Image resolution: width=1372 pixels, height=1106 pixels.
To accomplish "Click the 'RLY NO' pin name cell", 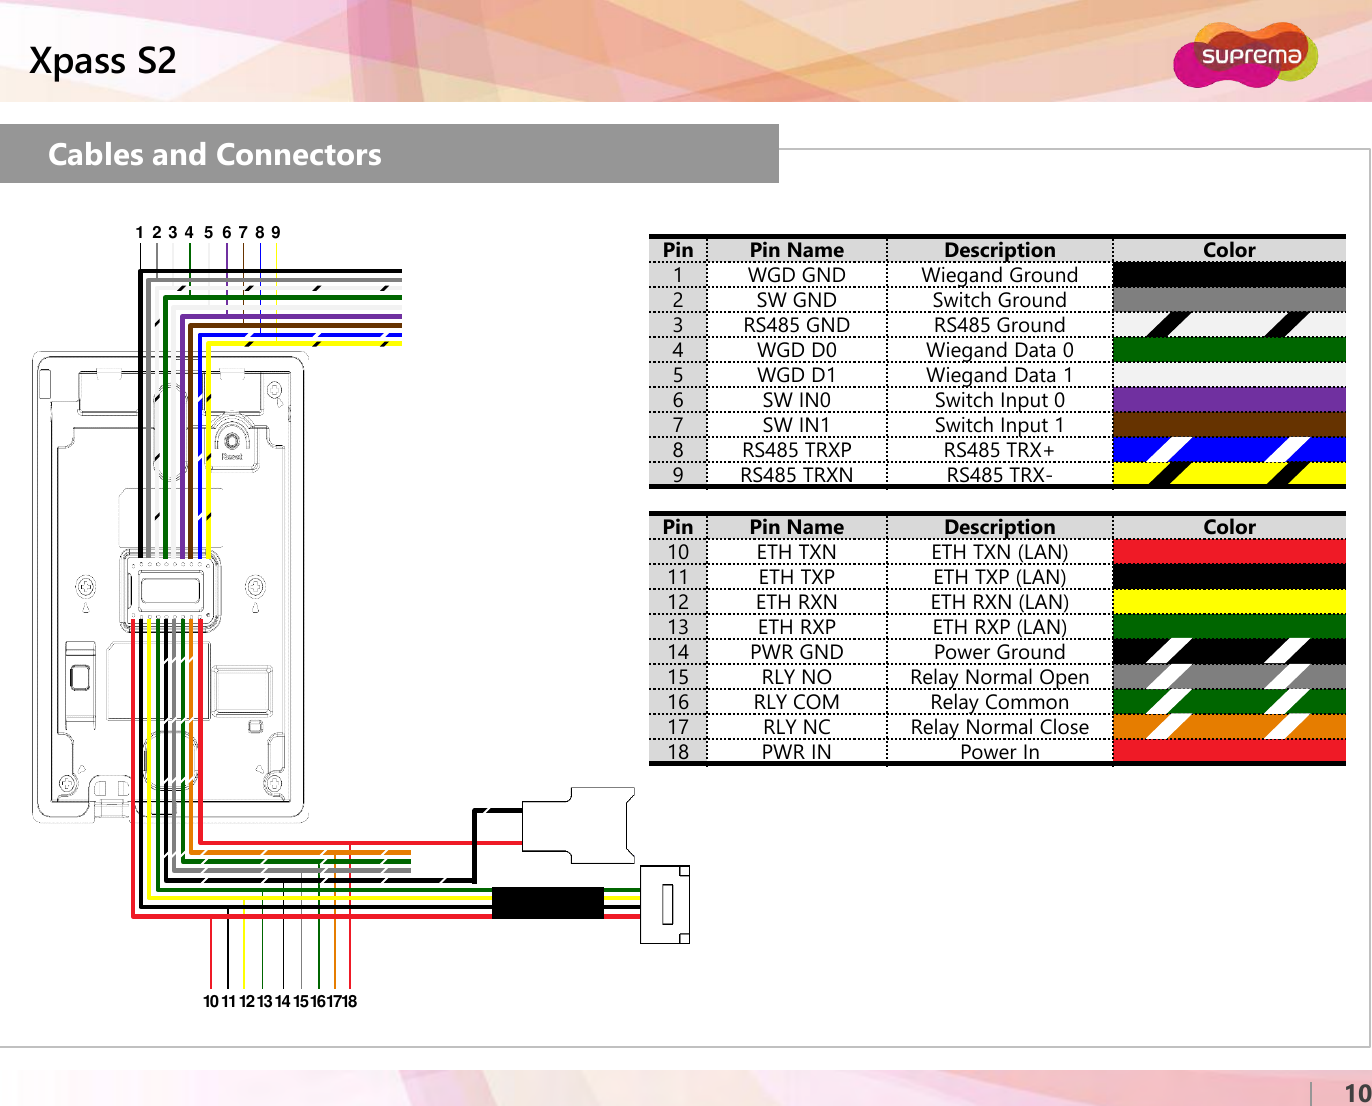I will [797, 677].
